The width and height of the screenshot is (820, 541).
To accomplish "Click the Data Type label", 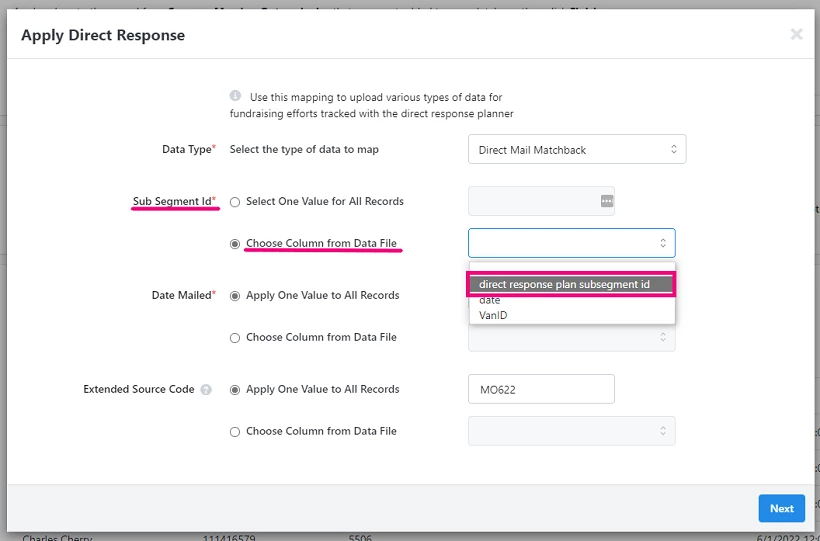I will click(189, 149).
